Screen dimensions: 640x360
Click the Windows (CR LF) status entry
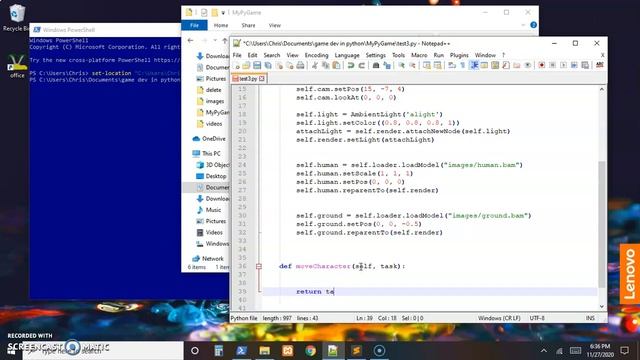[499, 318]
